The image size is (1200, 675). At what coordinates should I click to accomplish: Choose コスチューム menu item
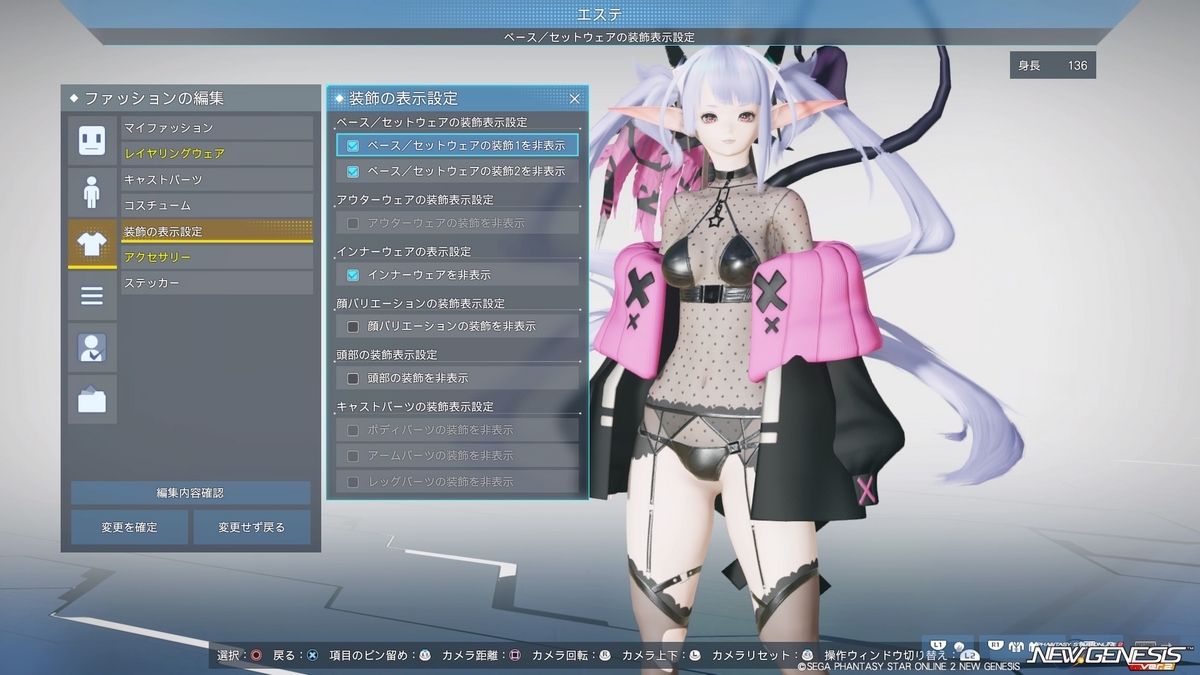217,206
